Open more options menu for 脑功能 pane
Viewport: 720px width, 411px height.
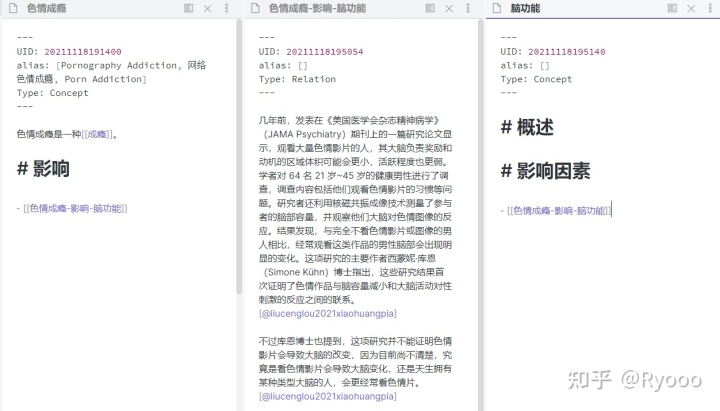pyautogui.click(x=710, y=8)
